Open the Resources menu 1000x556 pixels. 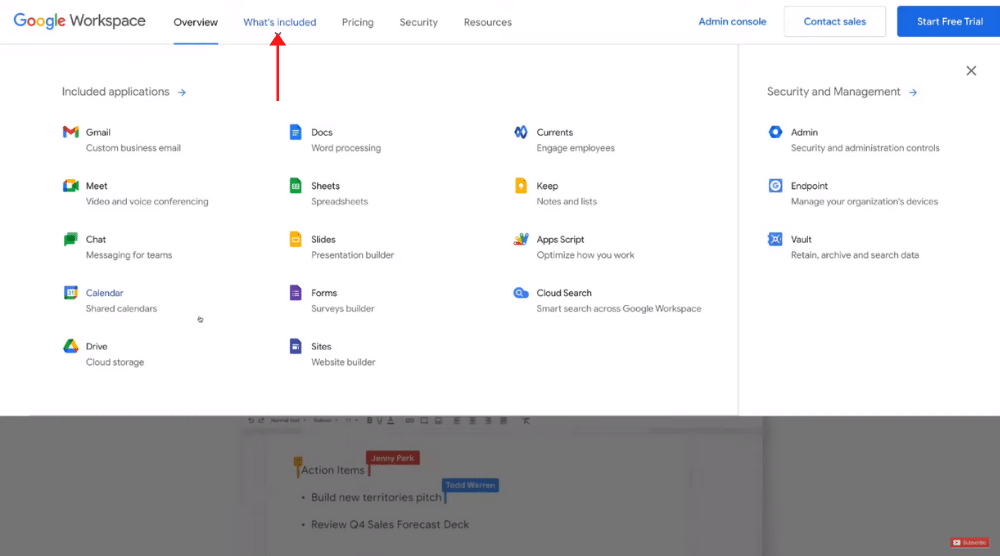pyautogui.click(x=488, y=22)
